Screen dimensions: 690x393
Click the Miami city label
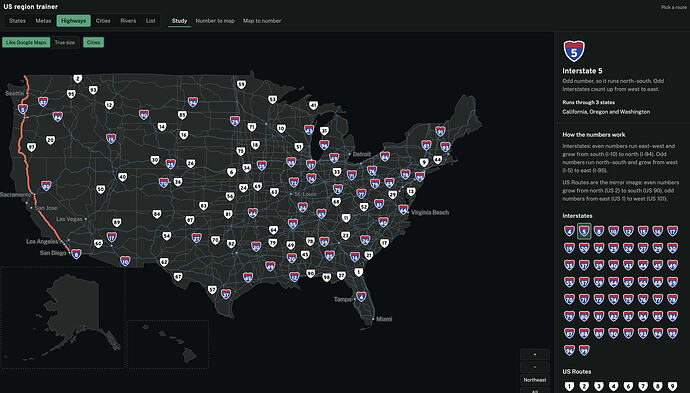click(x=384, y=319)
